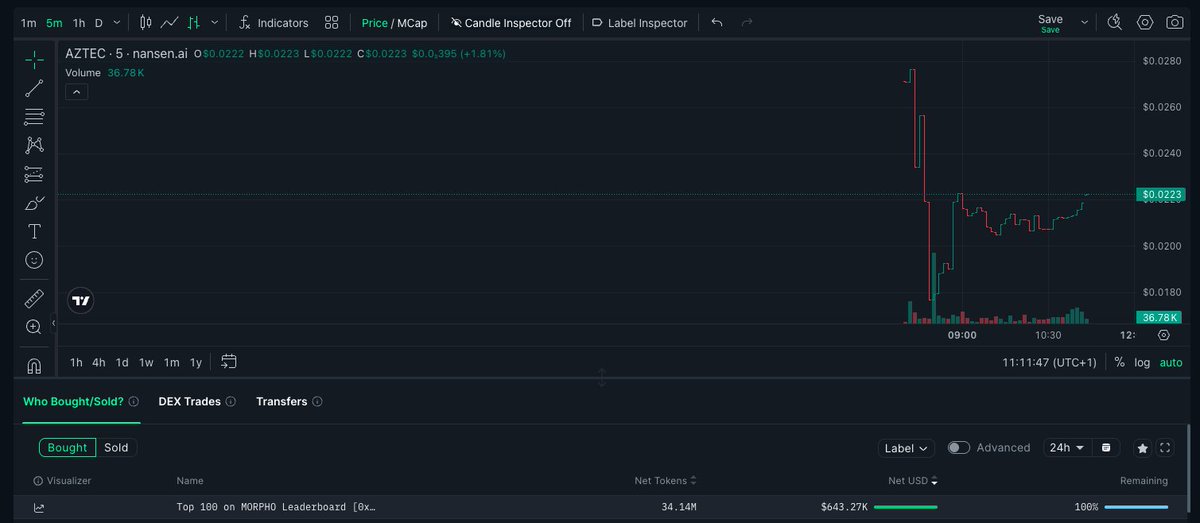This screenshot has height=523, width=1200.
Task: Open visualizer chart for MORPHO Leaderboard row
Action: (x=39, y=508)
